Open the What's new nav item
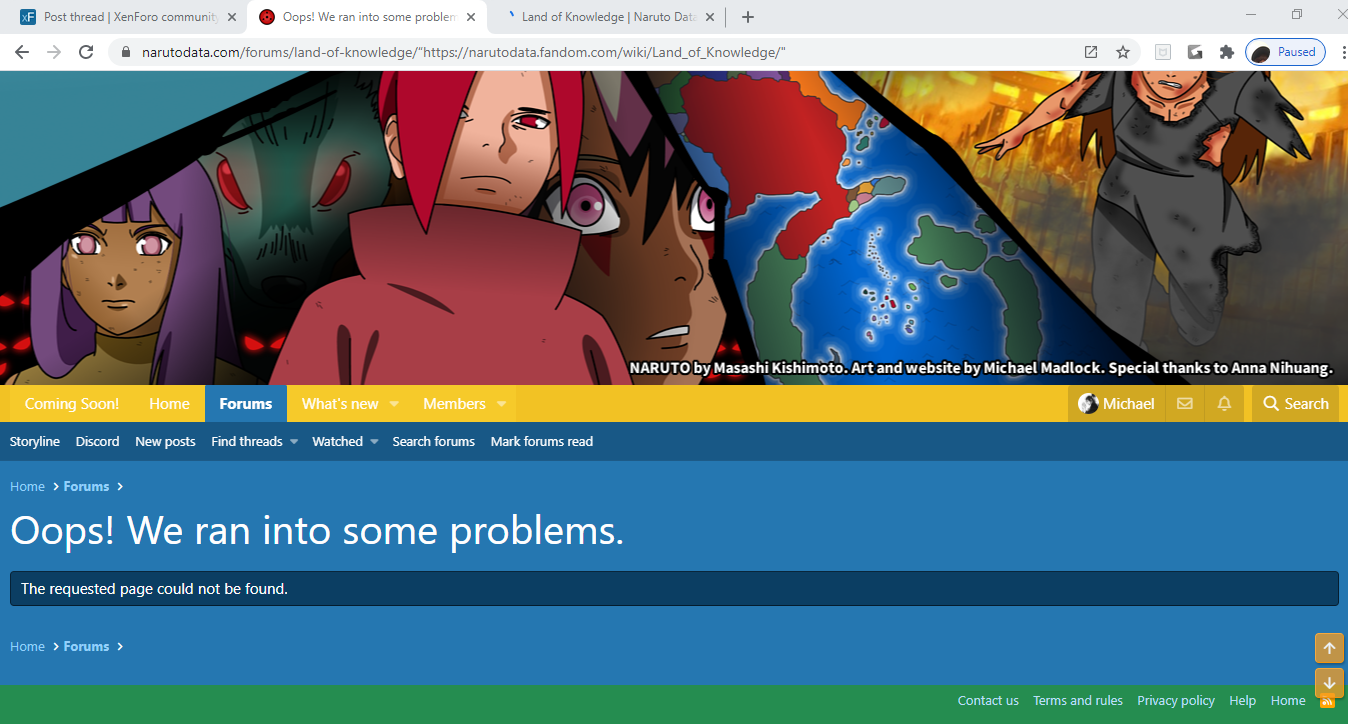The width and height of the screenshot is (1348, 724). [x=340, y=404]
